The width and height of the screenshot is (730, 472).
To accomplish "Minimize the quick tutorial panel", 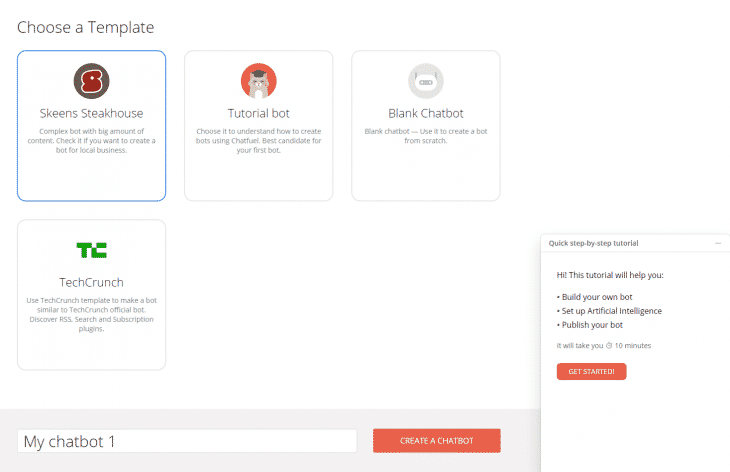I will [x=717, y=243].
